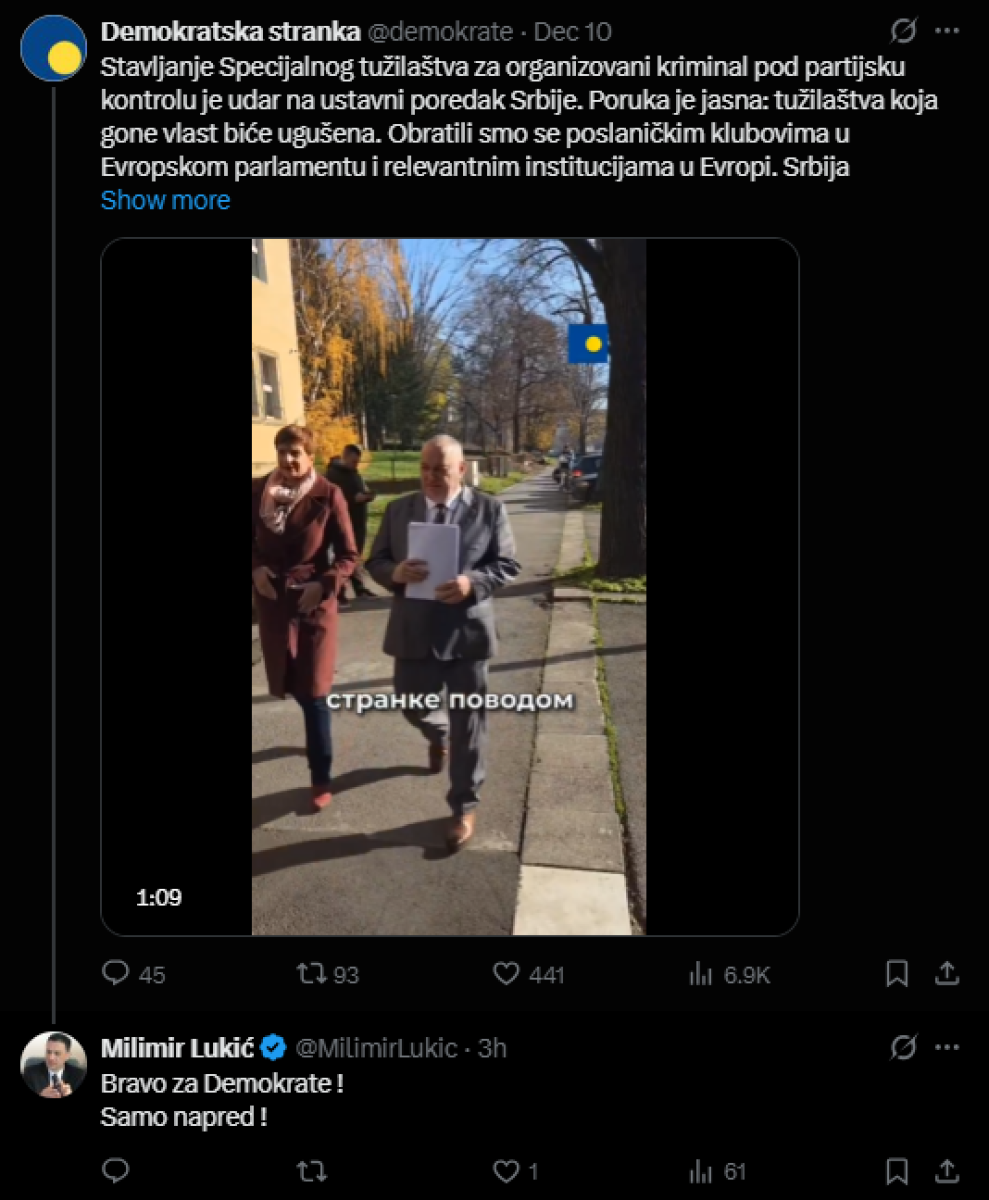
Task: Share the Demokratska stranka post
Action: coord(947,973)
